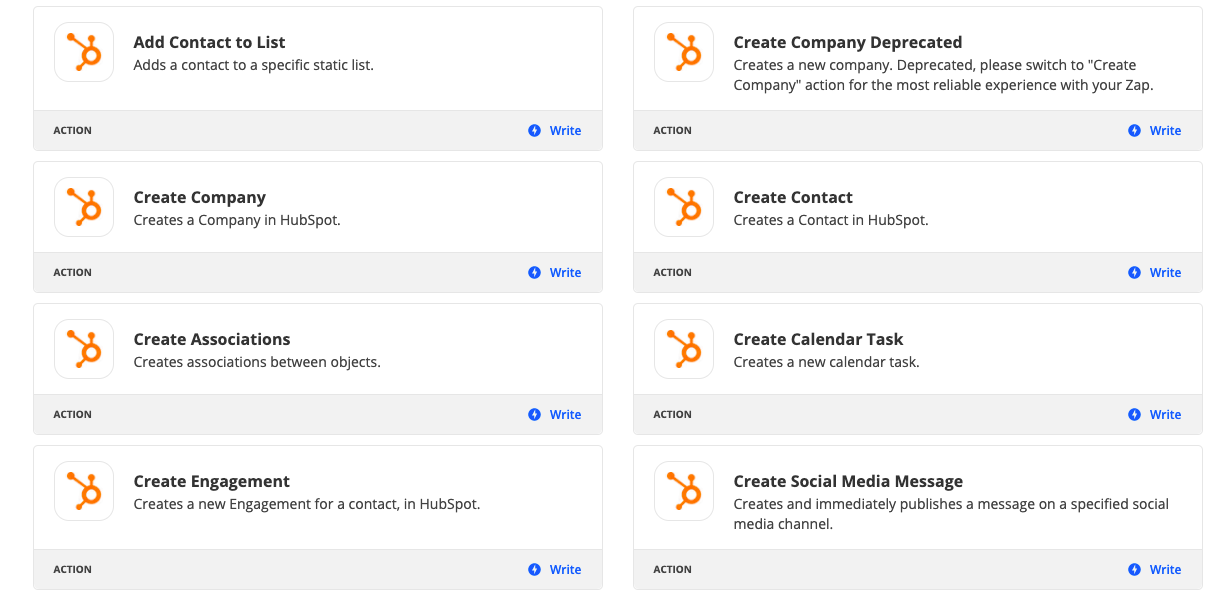Select the Create Contact title
This screenshot has height=605, width=1225.
[x=793, y=198]
